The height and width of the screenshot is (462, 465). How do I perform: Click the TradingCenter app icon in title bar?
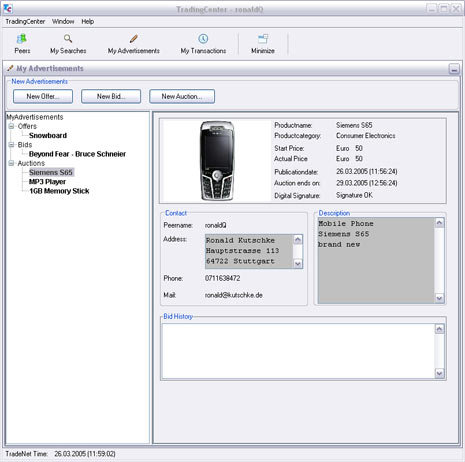(x=8, y=9)
